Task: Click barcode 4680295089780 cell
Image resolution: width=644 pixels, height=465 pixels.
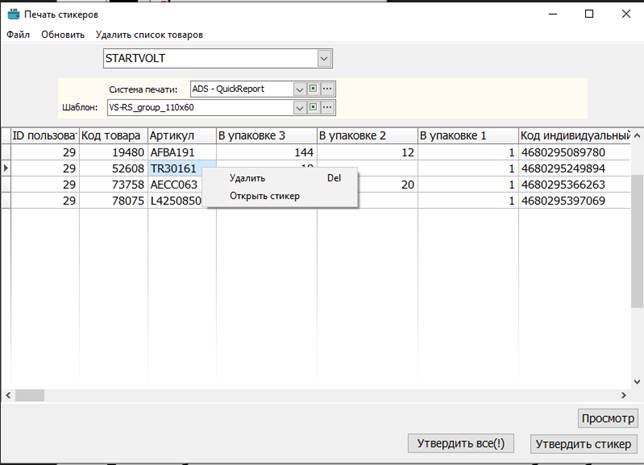Action: [x=574, y=152]
